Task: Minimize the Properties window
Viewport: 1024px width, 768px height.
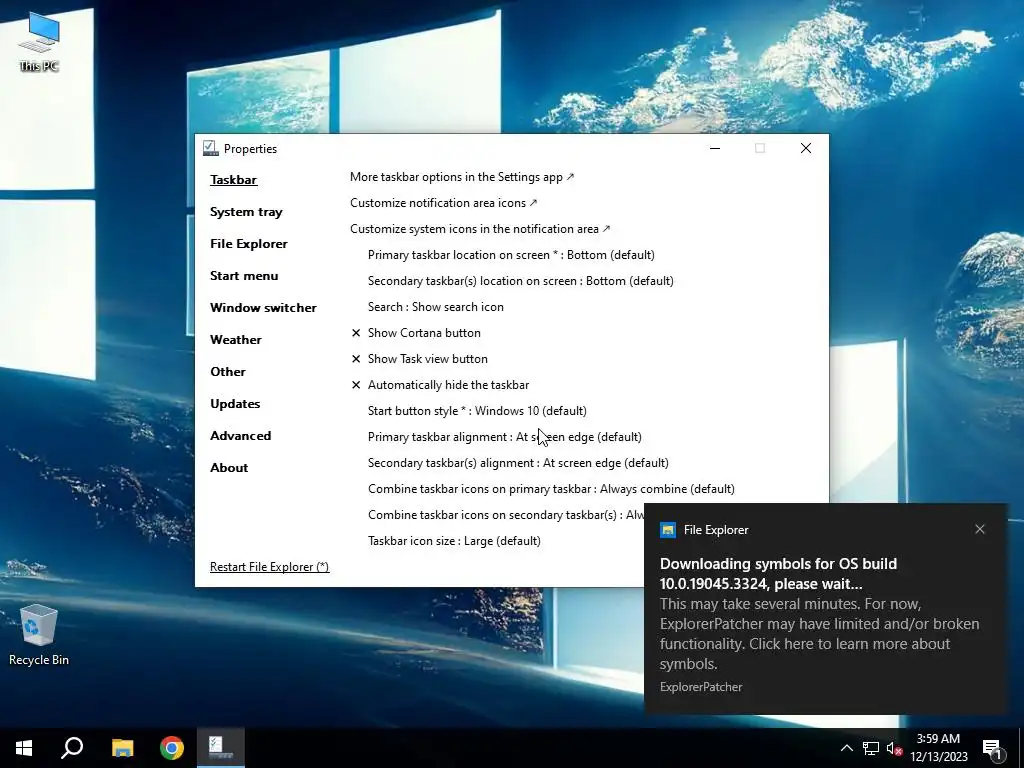Action: pyautogui.click(x=715, y=148)
